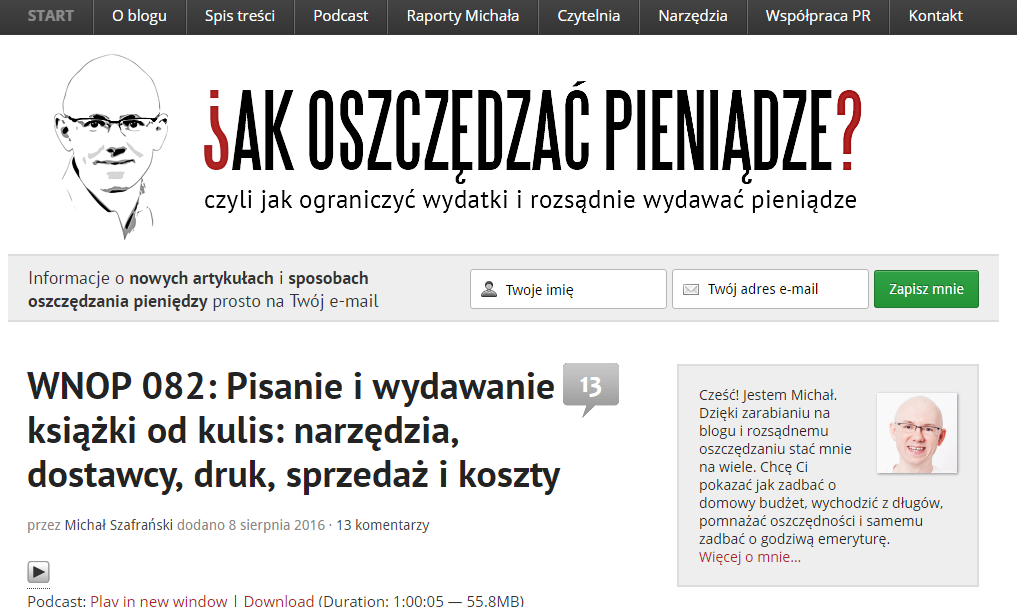Click the date text 8 sierpnia 2016

[276, 525]
